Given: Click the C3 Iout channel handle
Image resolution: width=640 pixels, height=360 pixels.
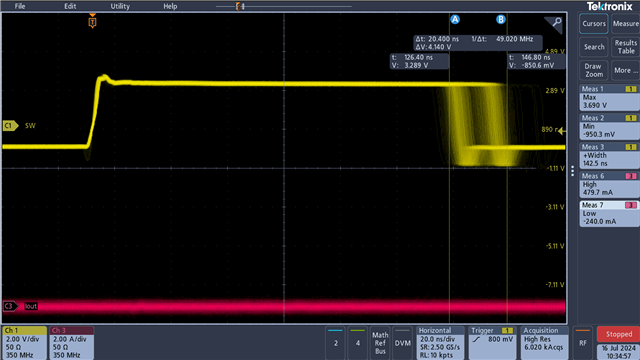Looking at the screenshot, I should 11,306.
